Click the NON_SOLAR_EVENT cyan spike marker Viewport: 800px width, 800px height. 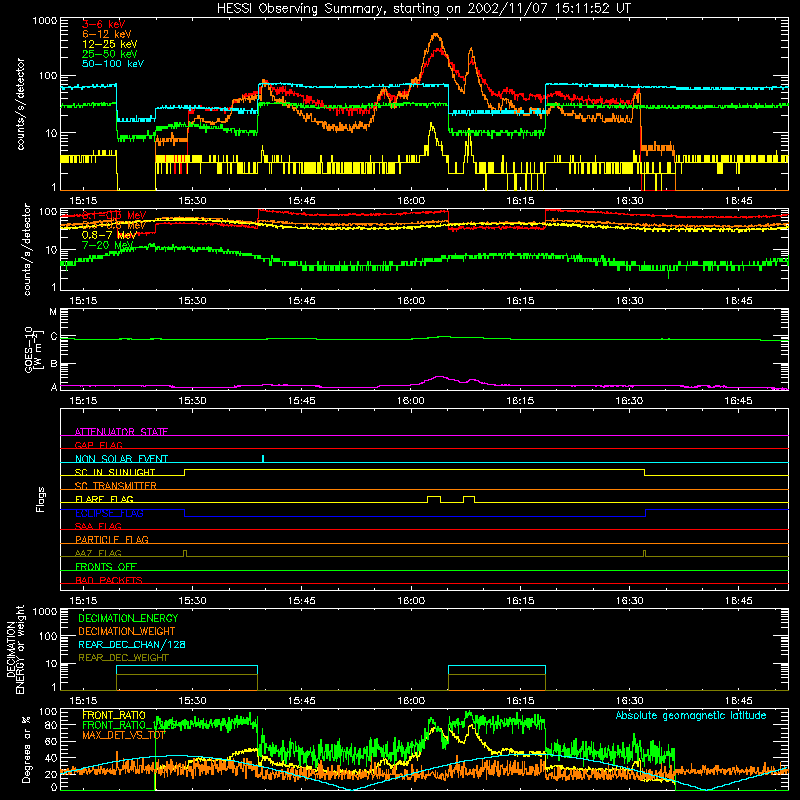tap(263, 458)
